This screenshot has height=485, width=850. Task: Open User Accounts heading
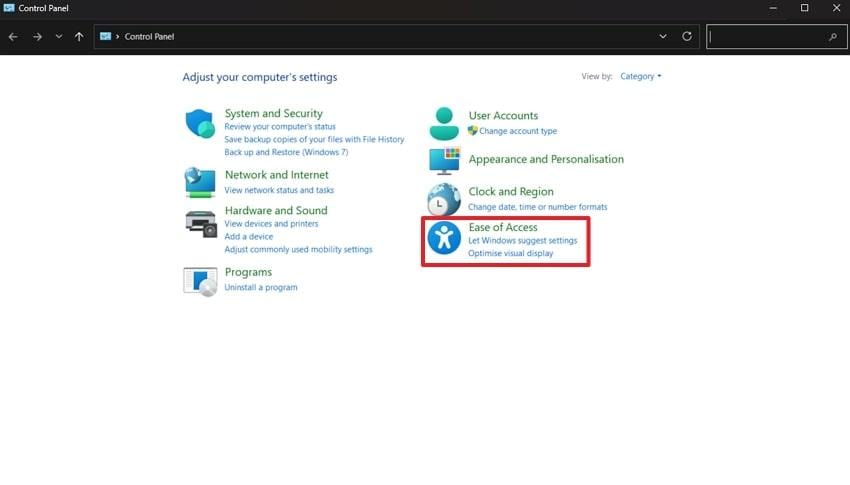(503, 115)
